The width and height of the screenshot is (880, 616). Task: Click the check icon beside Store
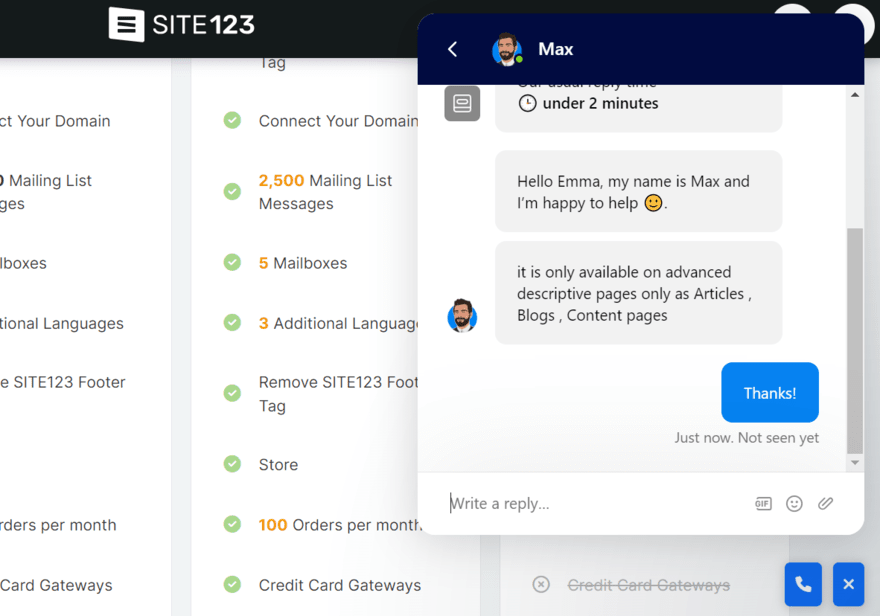pos(232,464)
